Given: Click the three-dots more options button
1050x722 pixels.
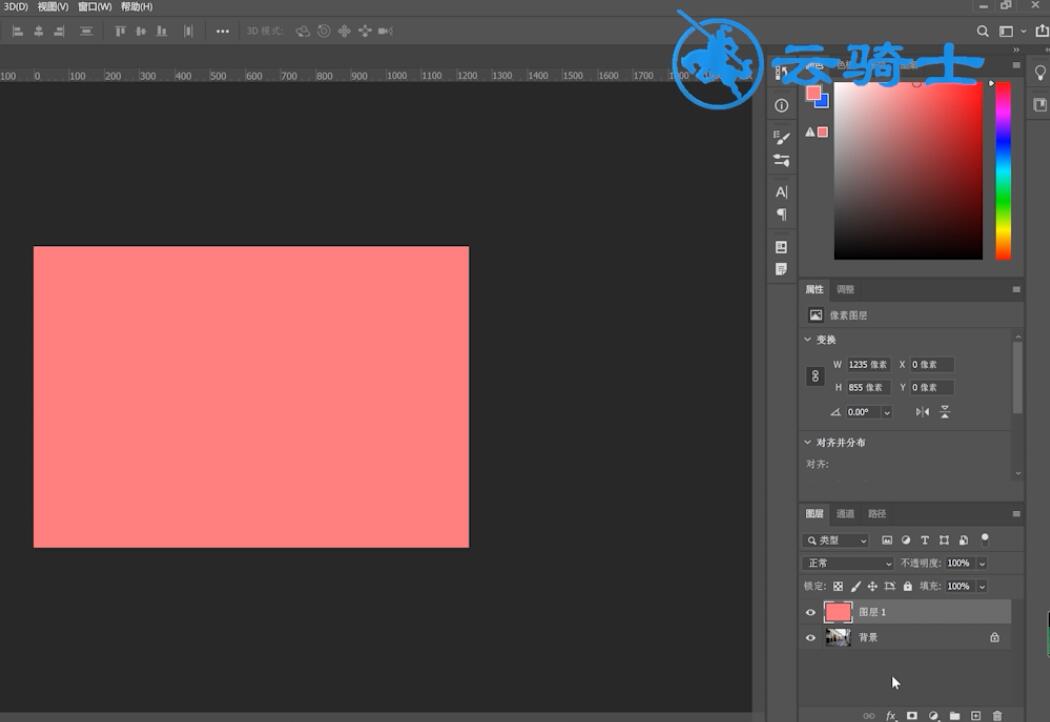Looking at the screenshot, I should coord(222,31).
